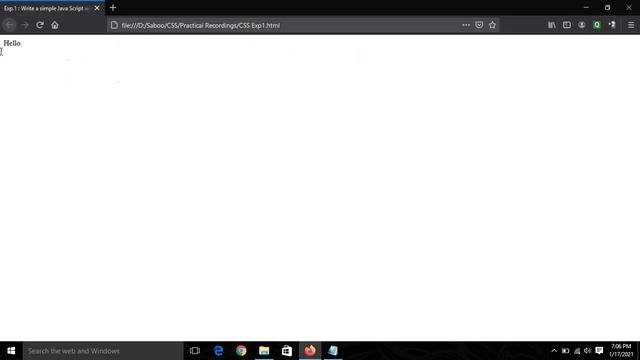Open the Action Center notifications
Viewport: 640px width, 360px height.
tap(599, 351)
